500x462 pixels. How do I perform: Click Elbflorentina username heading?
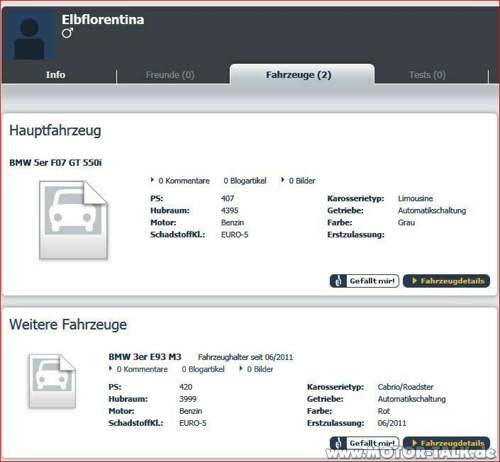coord(103,19)
